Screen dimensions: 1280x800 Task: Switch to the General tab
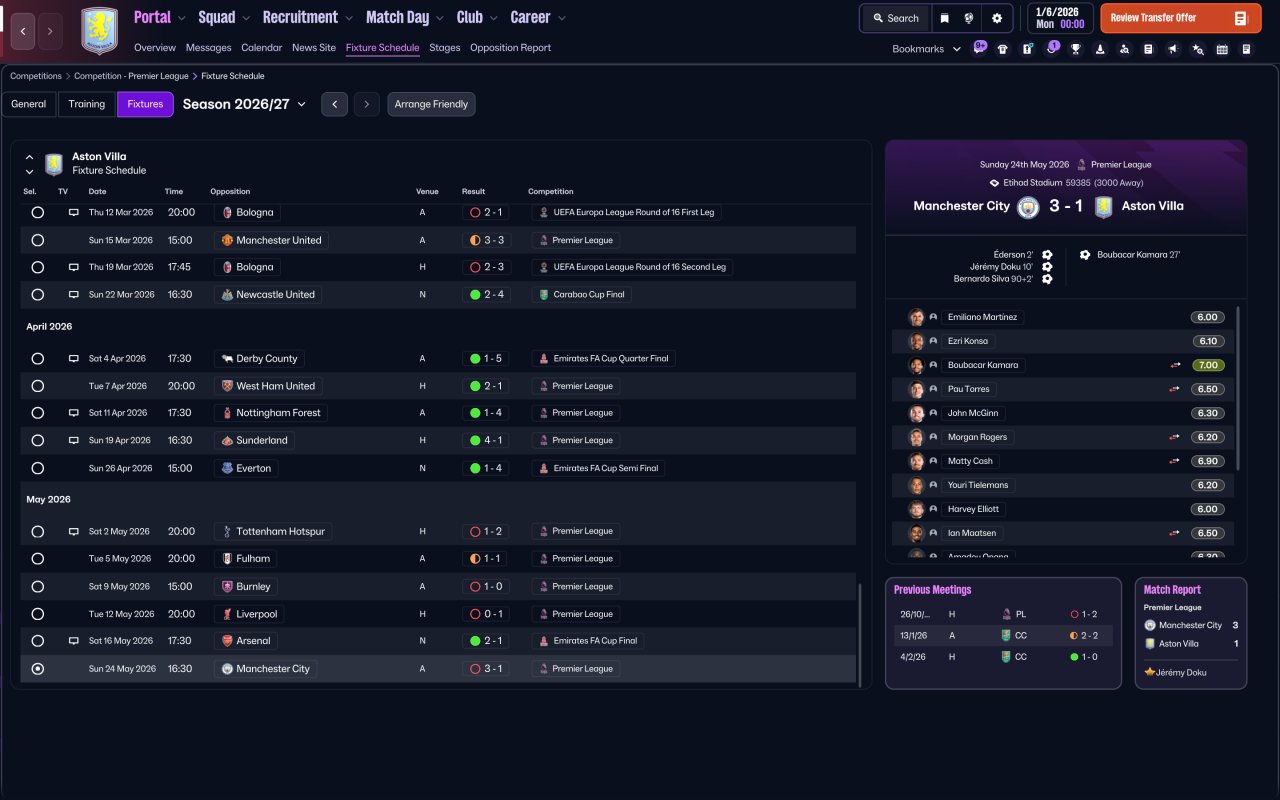tap(29, 104)
